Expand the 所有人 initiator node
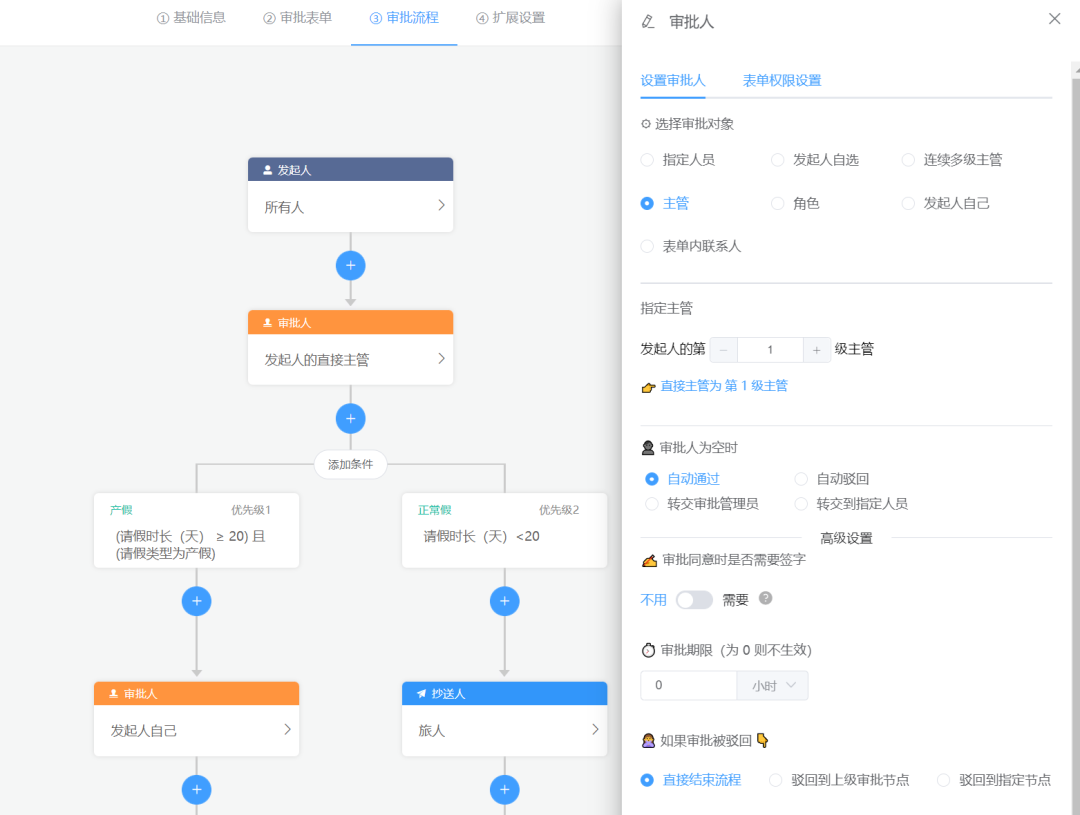This screenshot has width=1080, height=815. point(441,206)
